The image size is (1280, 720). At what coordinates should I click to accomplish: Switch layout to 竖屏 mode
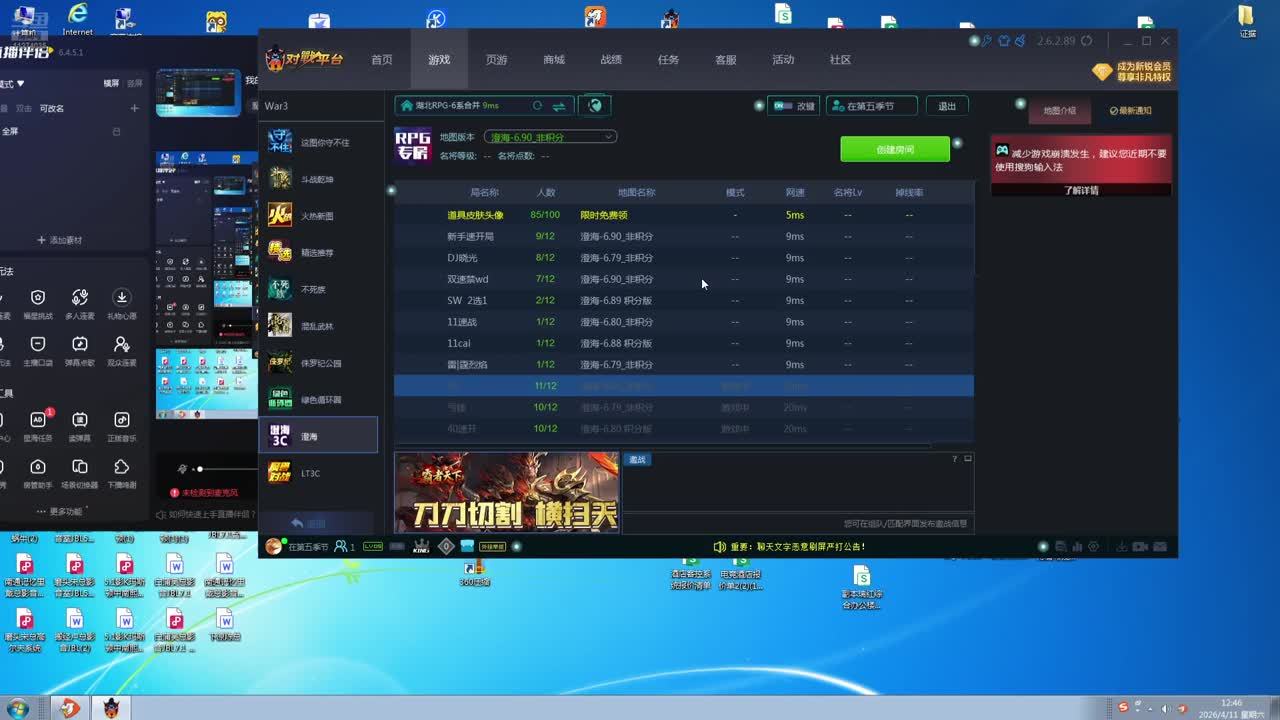pyautogui.click(x=134, y=84)
